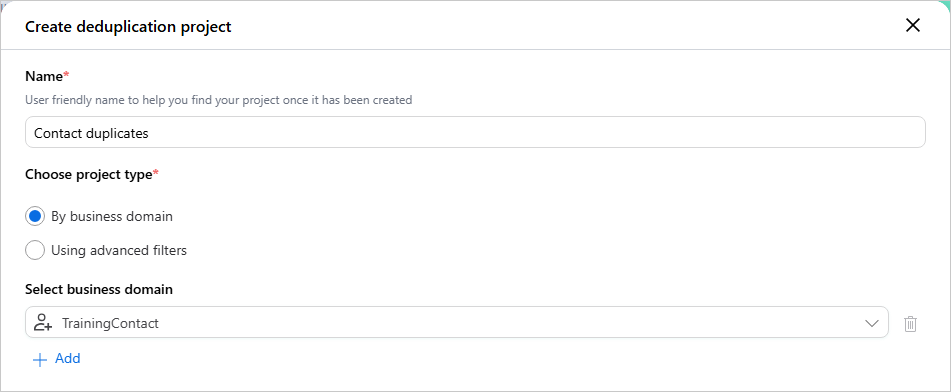
Task: Click the 'Using advanced filters' option label
Action: (119, 250)
